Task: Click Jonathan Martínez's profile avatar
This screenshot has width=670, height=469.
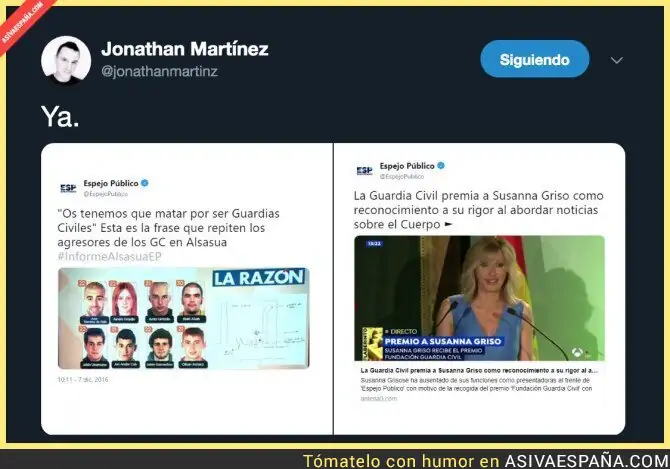Action: tap(66, 60)
